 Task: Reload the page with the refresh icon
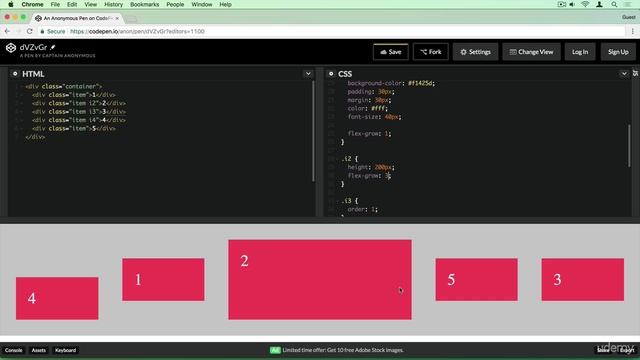pyautogui.click(x=29, y=31)
